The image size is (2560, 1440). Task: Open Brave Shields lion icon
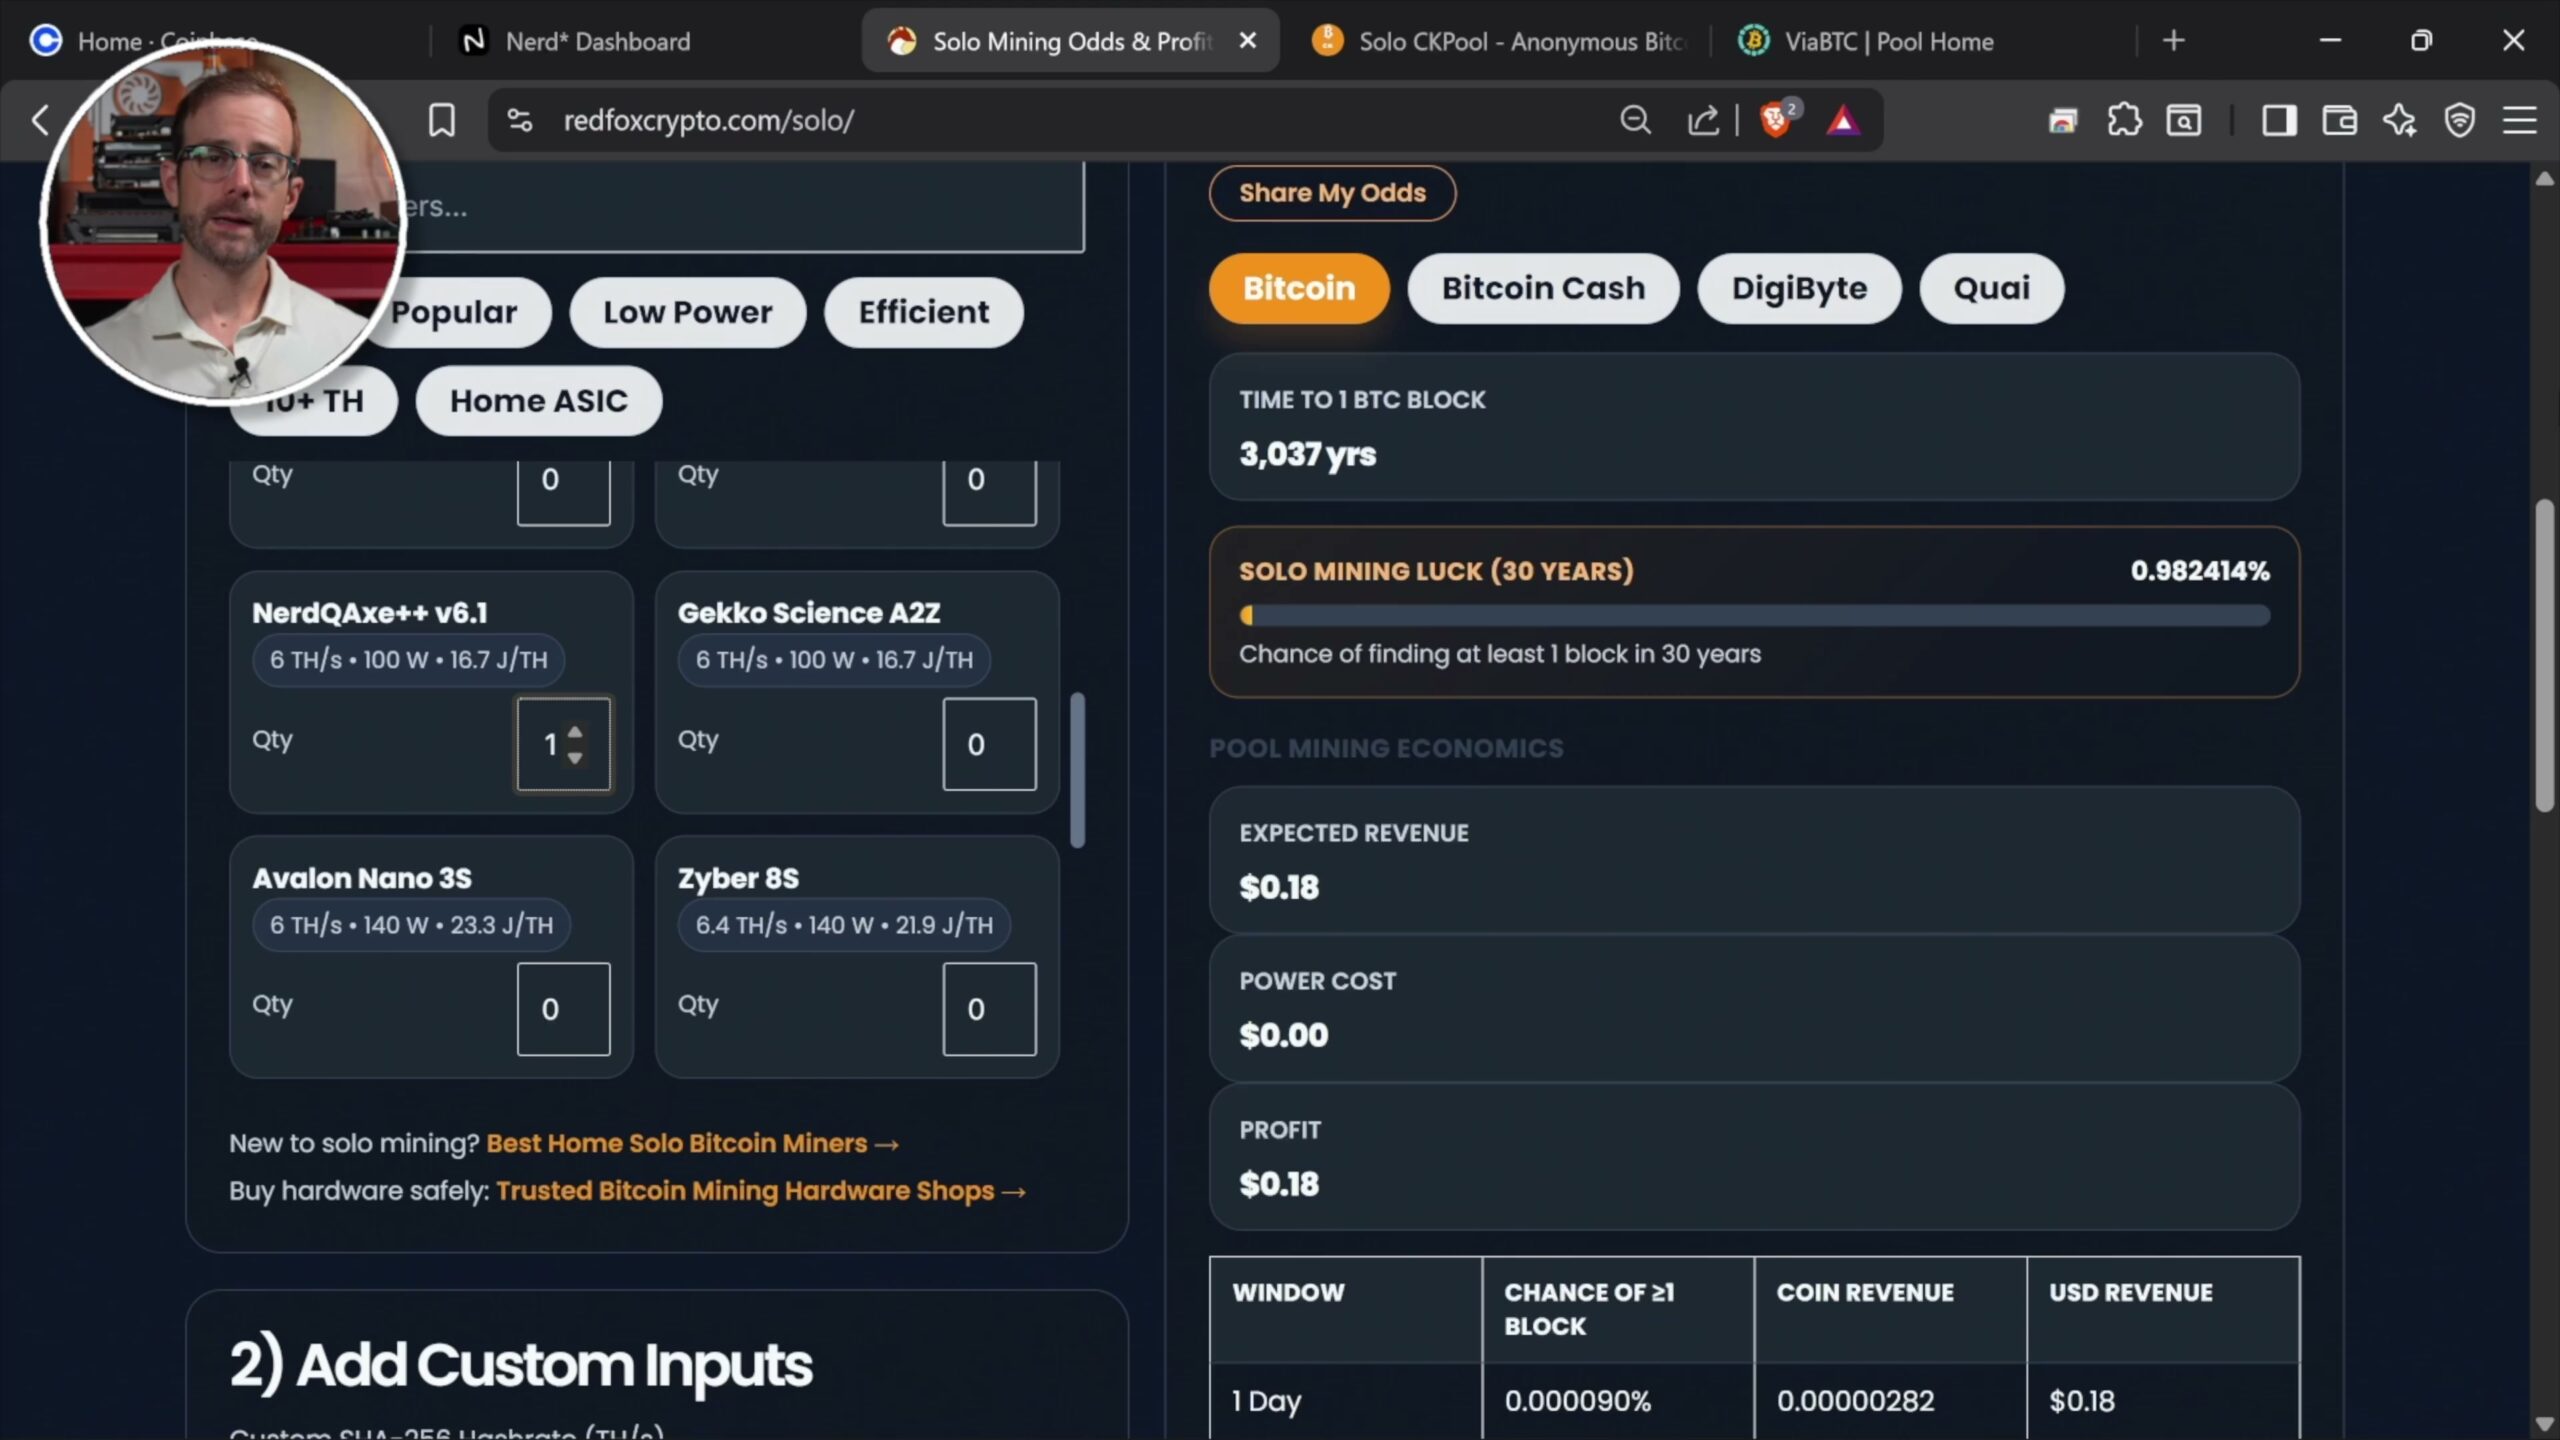(x=1778, y=120)
